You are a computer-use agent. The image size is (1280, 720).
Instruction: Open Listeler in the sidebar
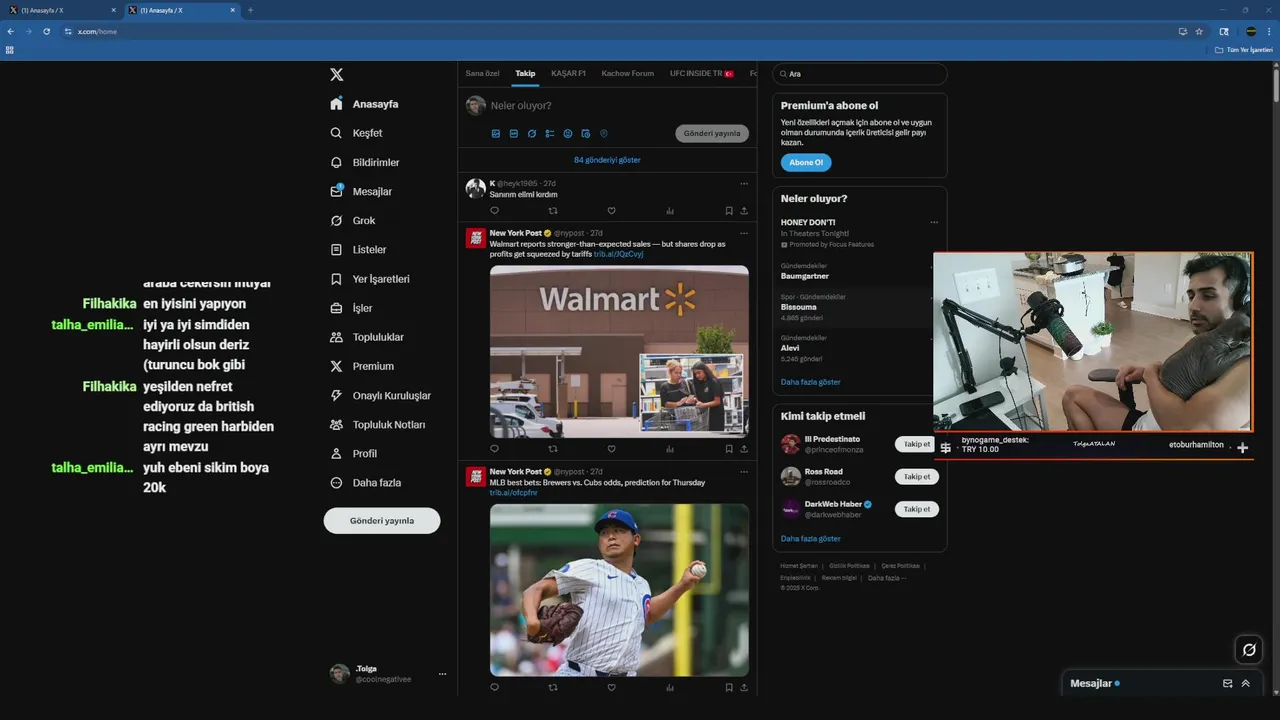(x=357, y=249)
